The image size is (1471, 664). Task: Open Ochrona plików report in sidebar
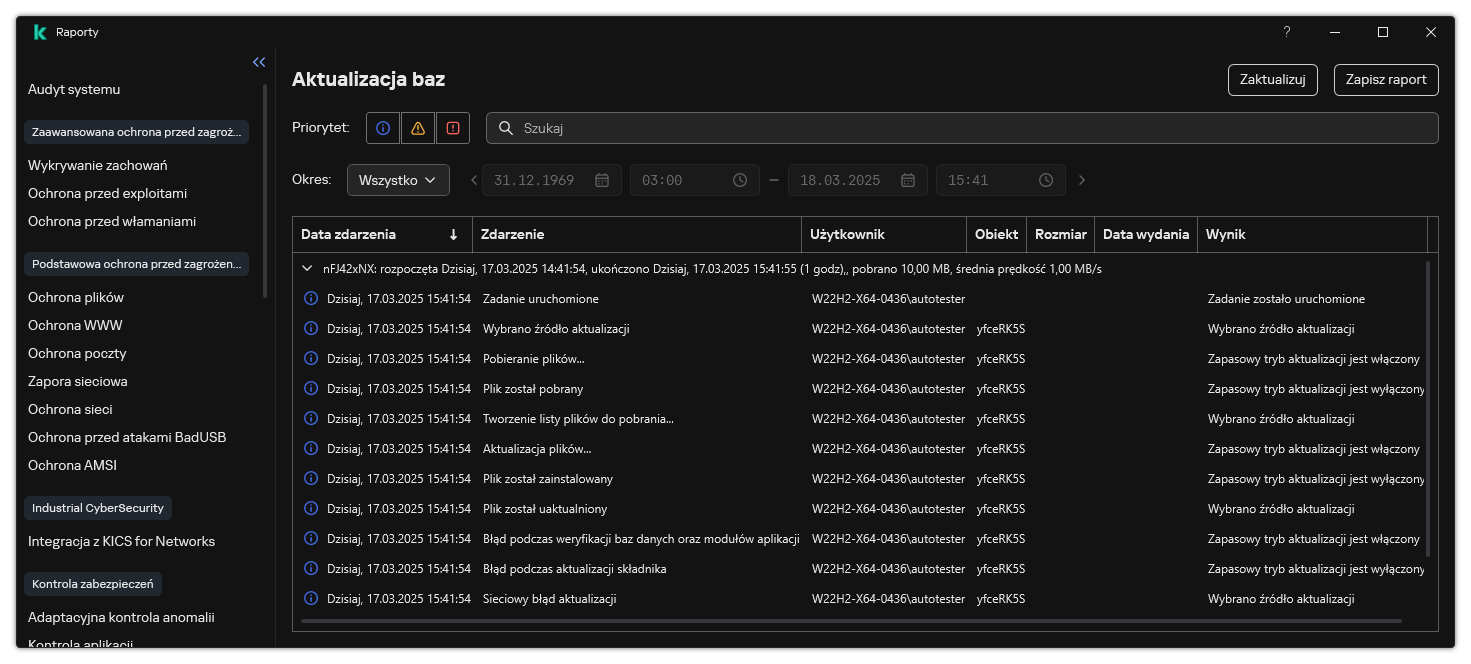76,297
